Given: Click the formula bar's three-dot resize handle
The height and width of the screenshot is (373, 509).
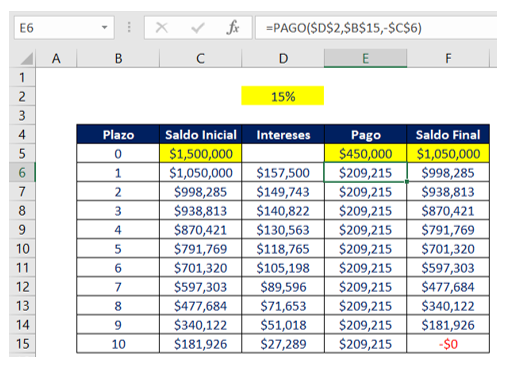Looking at the screenshot, I should point(129,28).
